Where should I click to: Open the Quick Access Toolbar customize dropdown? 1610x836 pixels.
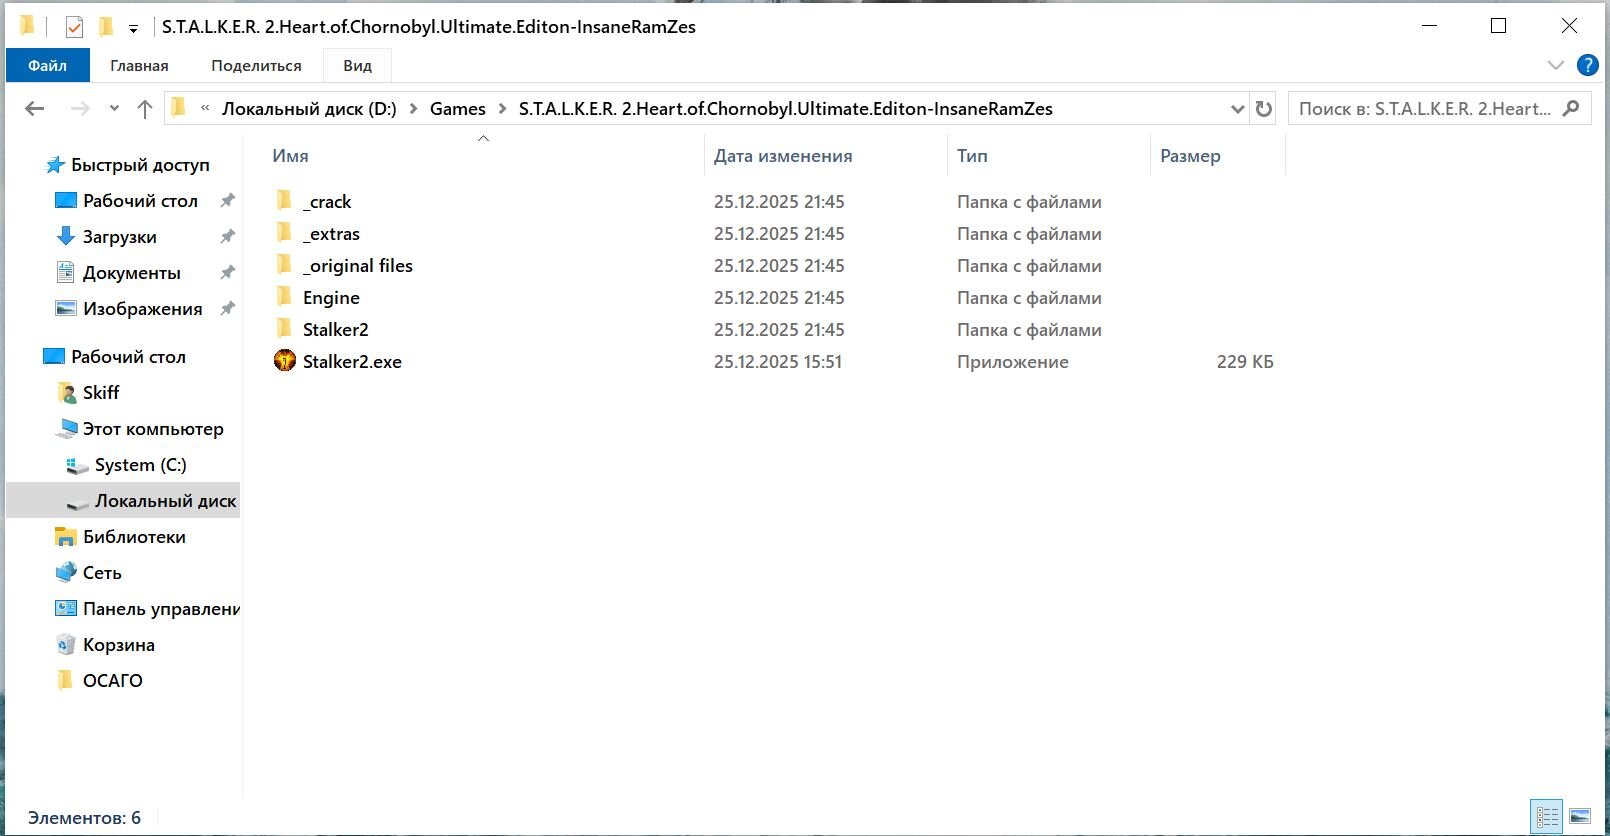click(133, 29)
